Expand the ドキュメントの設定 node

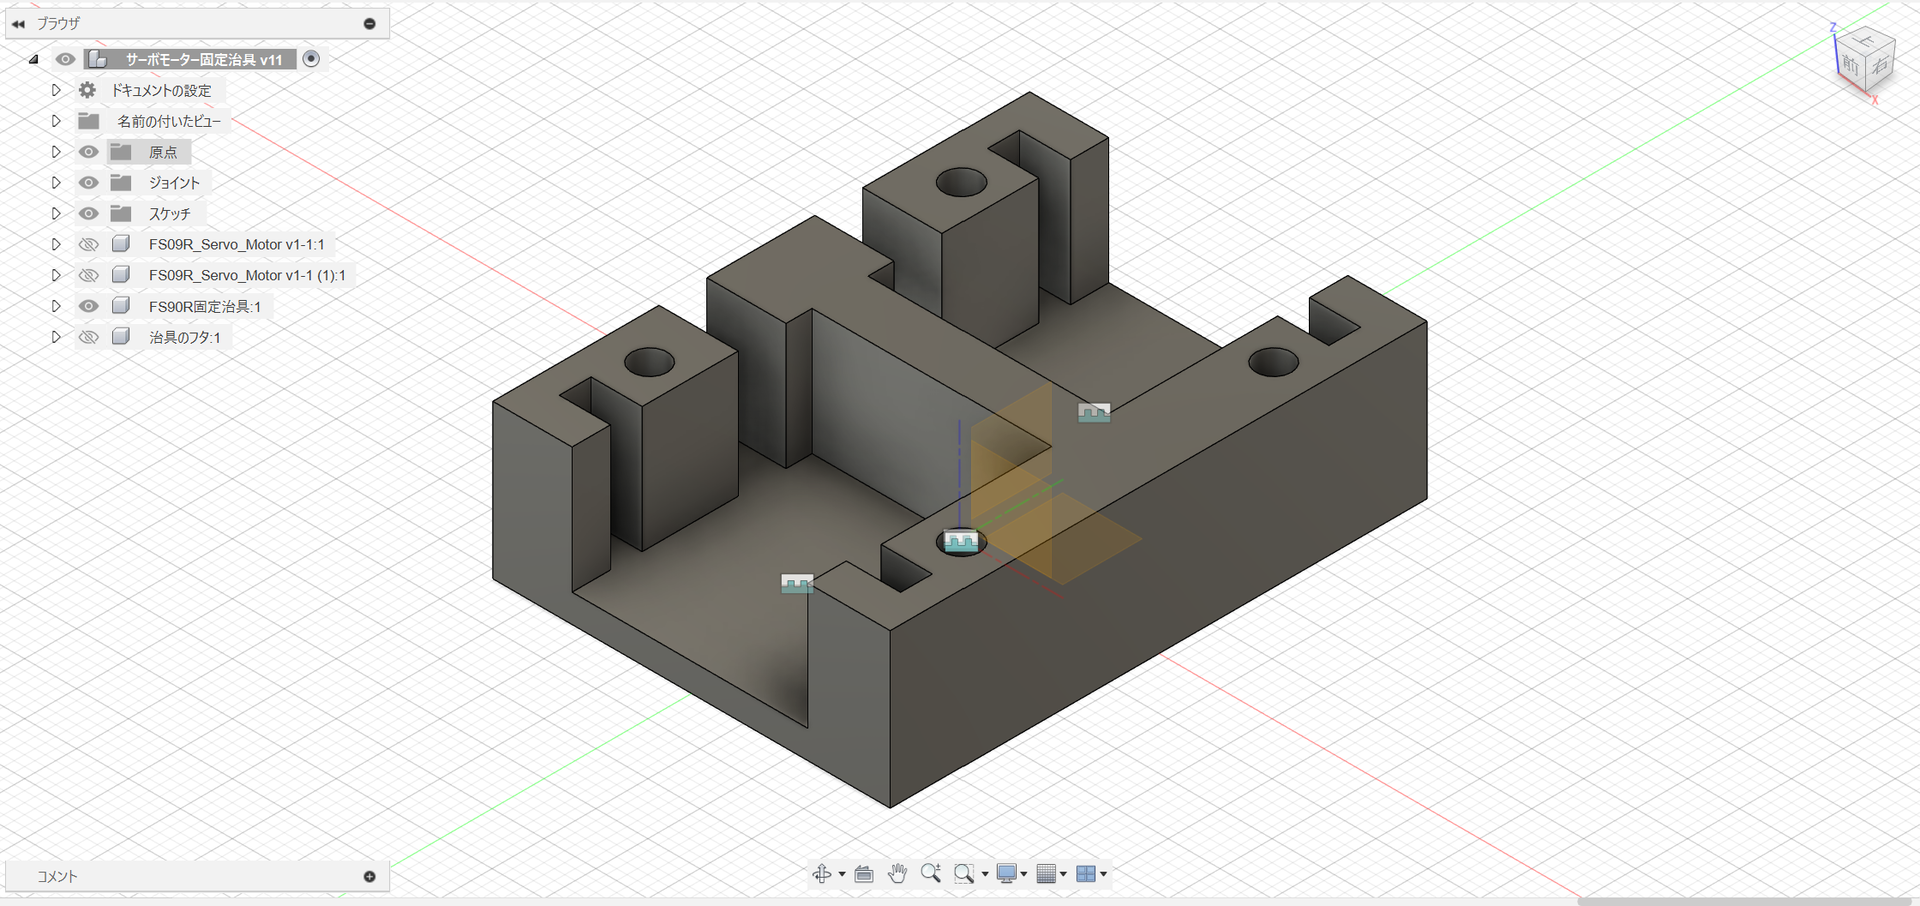click(56, 90)
